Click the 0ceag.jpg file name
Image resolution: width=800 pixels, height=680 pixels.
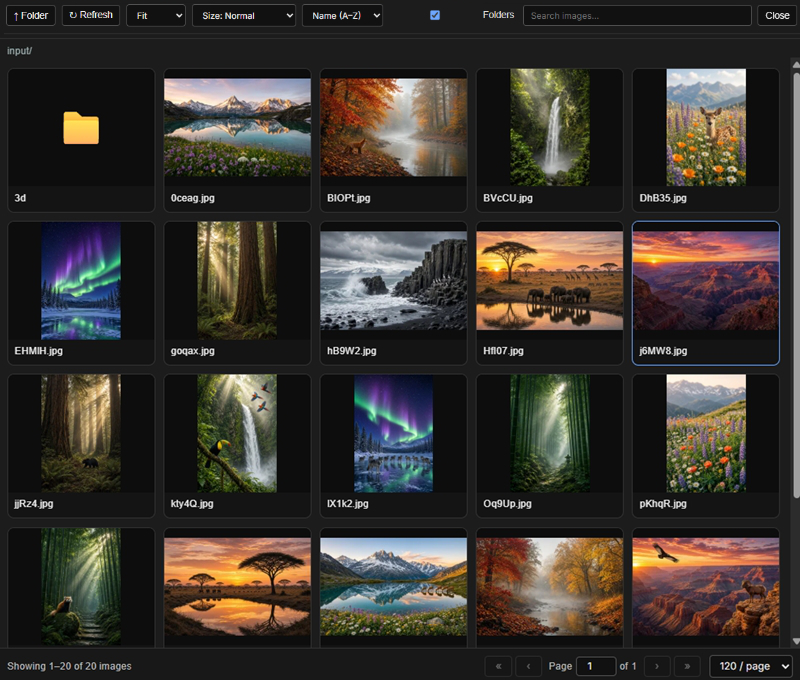coord(192,198)
